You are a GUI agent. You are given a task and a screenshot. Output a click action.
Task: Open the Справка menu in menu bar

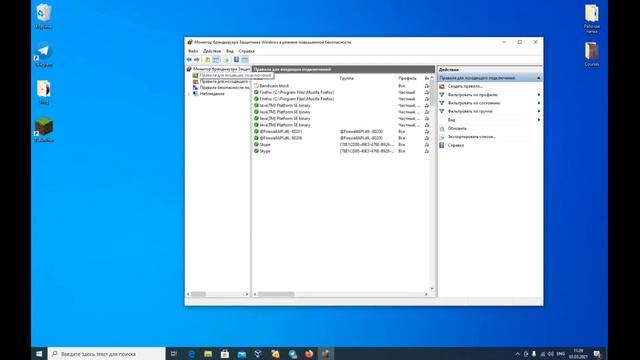[247, 51]
